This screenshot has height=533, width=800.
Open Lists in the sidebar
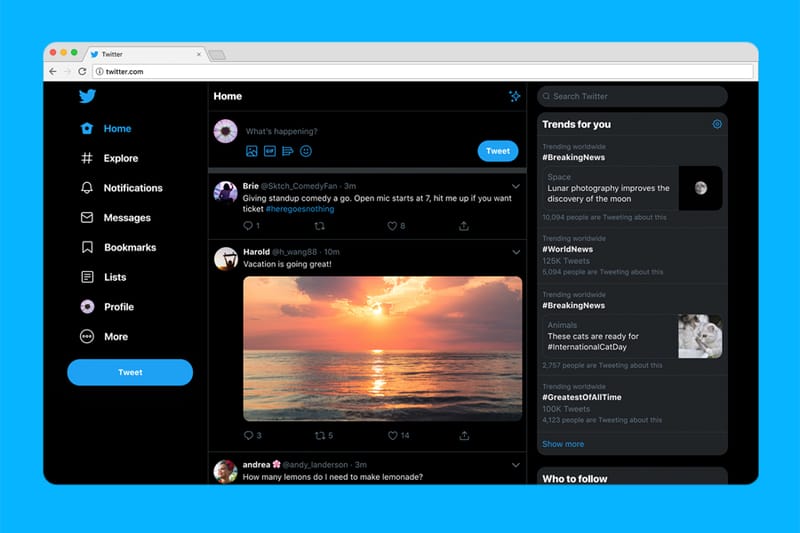tap(104, 277)
